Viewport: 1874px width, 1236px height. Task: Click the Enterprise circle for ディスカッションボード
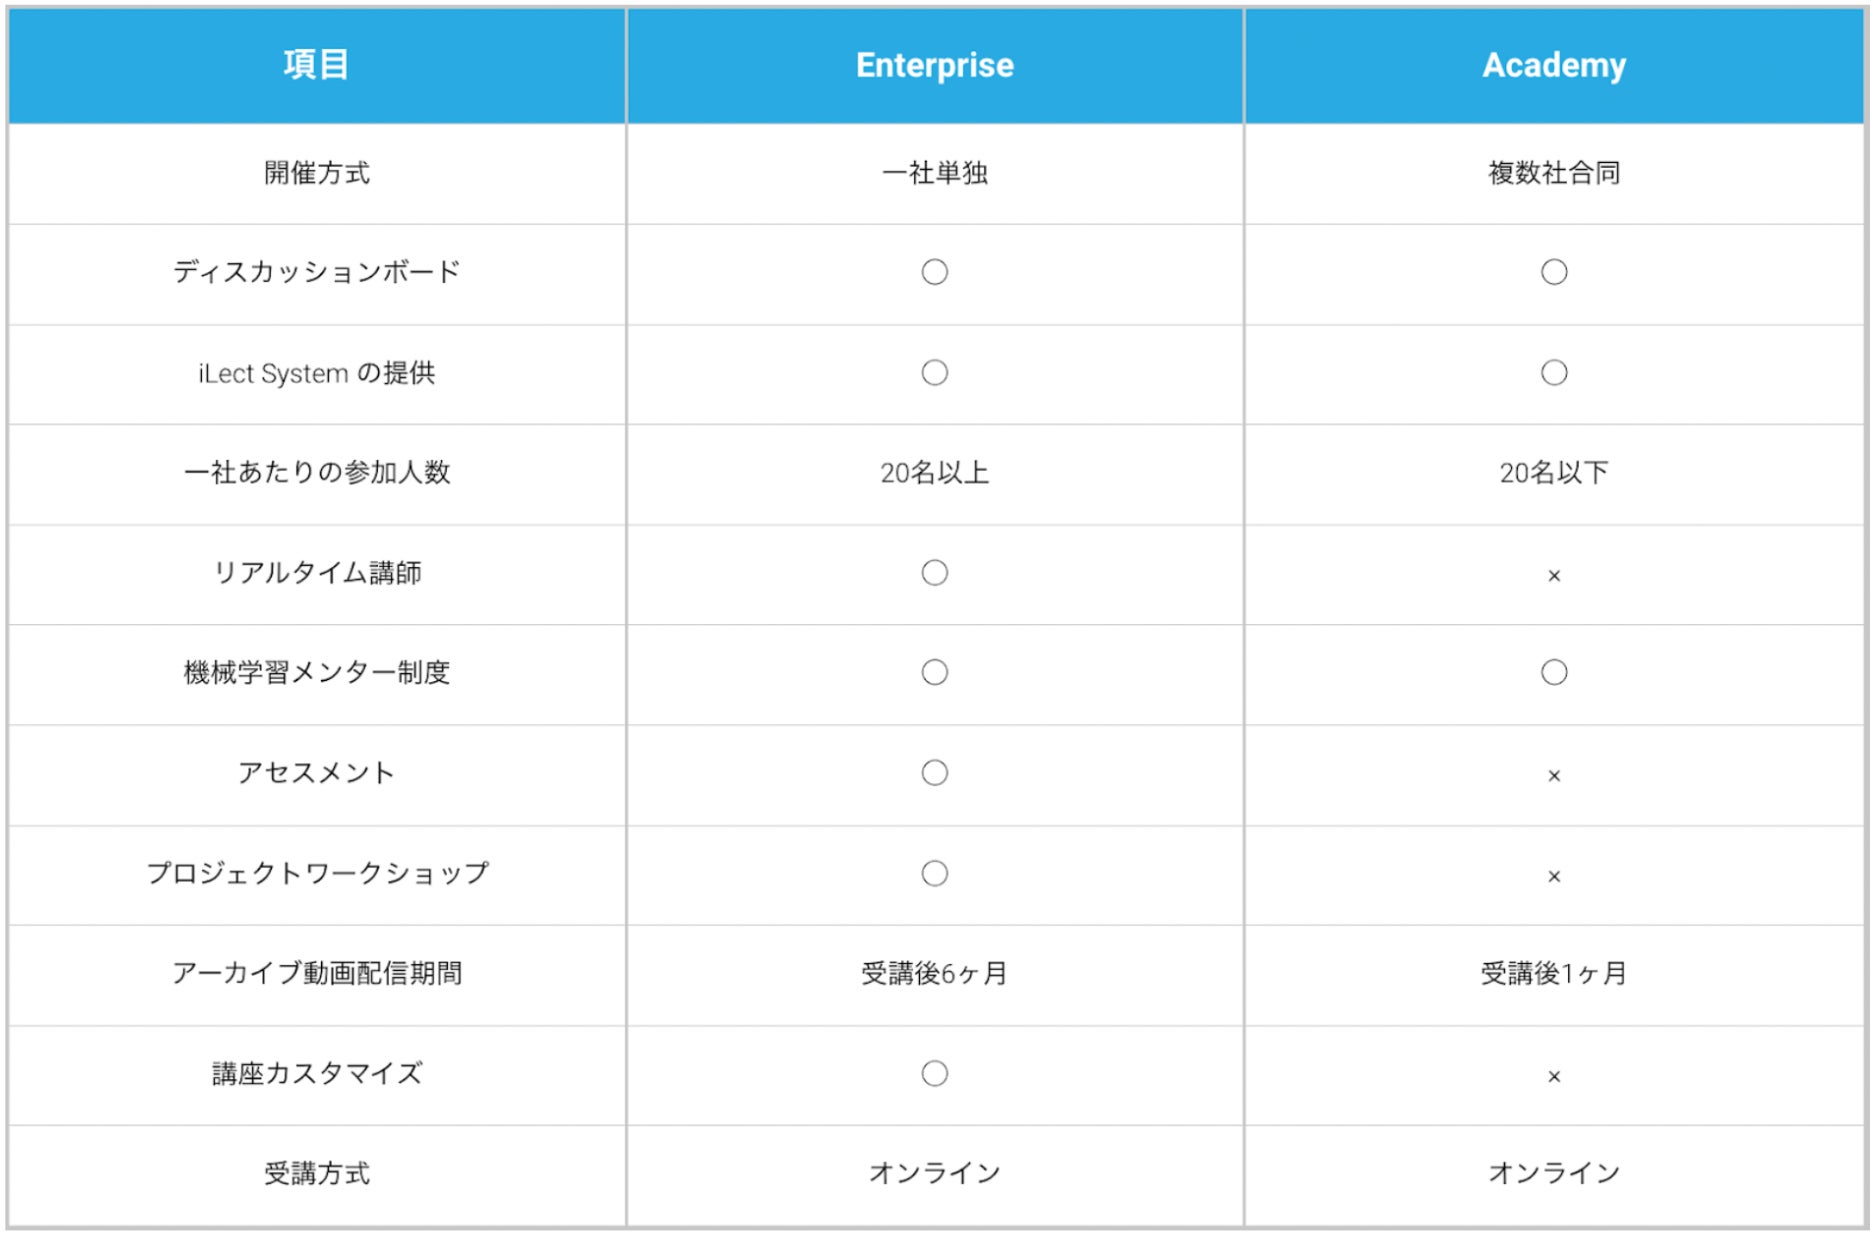934,272
